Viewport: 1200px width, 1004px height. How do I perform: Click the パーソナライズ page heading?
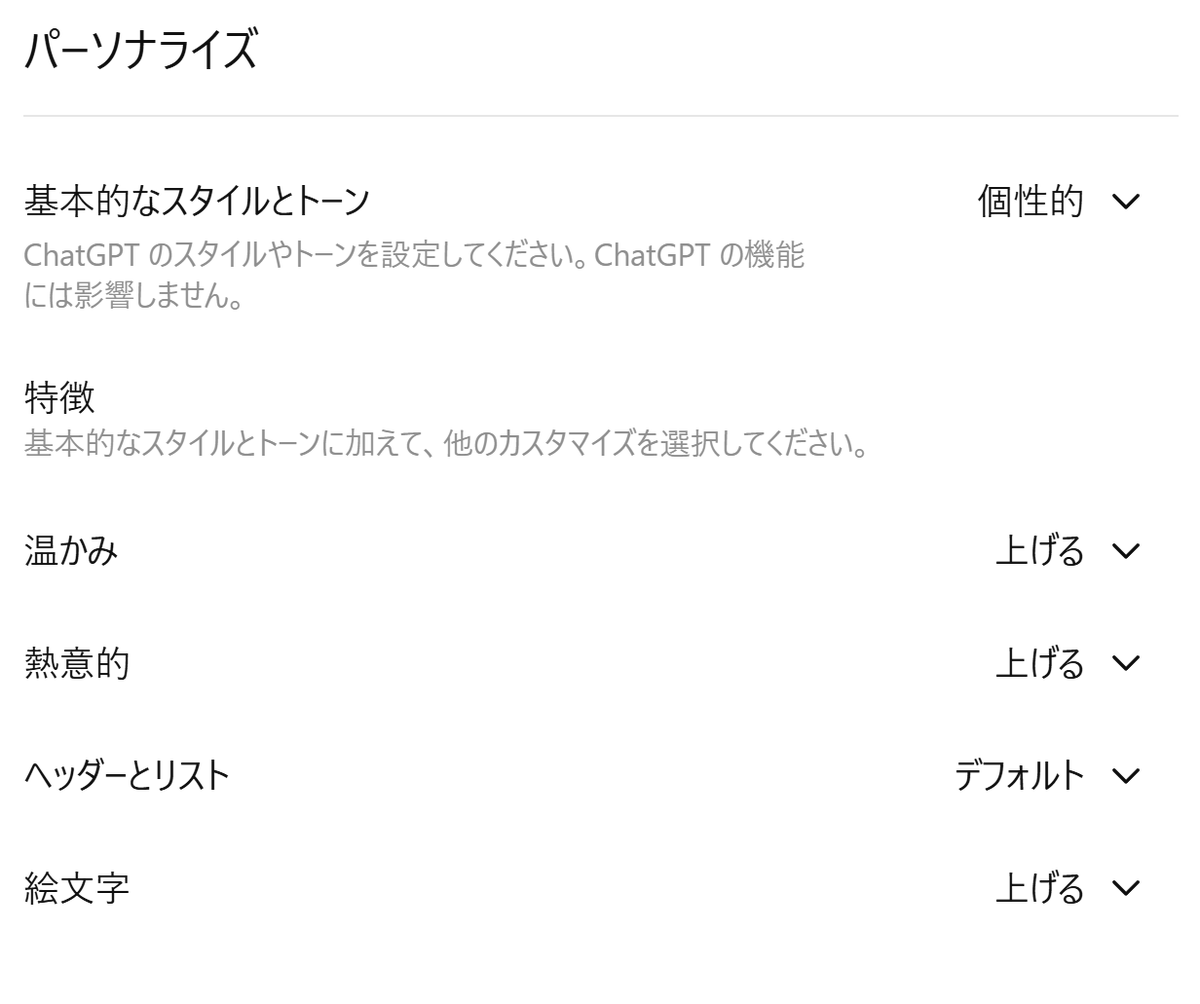(141, 51)
